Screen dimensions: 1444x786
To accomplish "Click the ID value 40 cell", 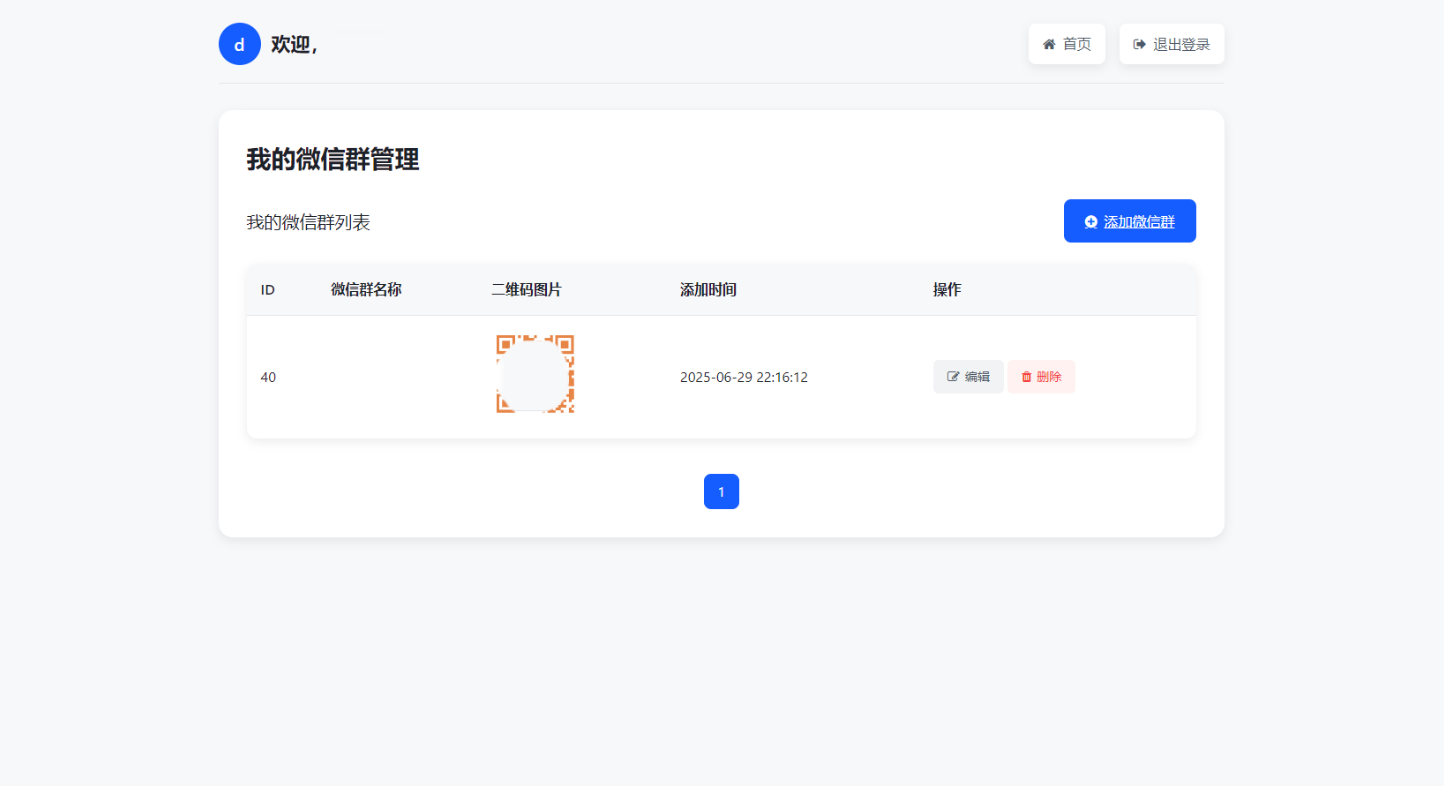I will 268,377.
